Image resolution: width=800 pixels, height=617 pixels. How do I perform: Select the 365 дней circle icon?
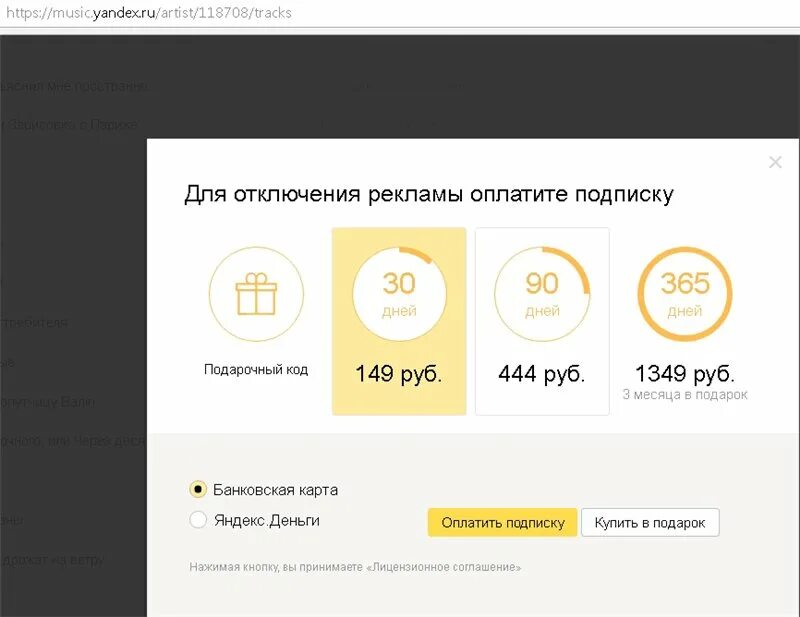[x=685, y=294]
